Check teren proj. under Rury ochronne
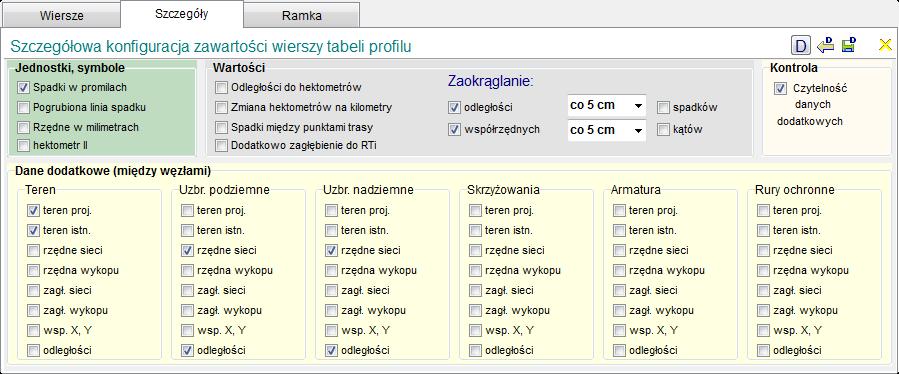 [x=763, y=211]
